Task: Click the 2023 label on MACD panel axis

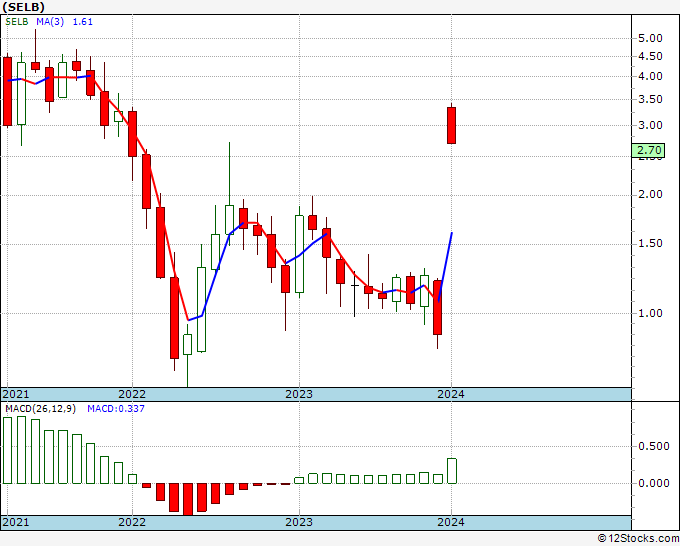Action: 299,522
